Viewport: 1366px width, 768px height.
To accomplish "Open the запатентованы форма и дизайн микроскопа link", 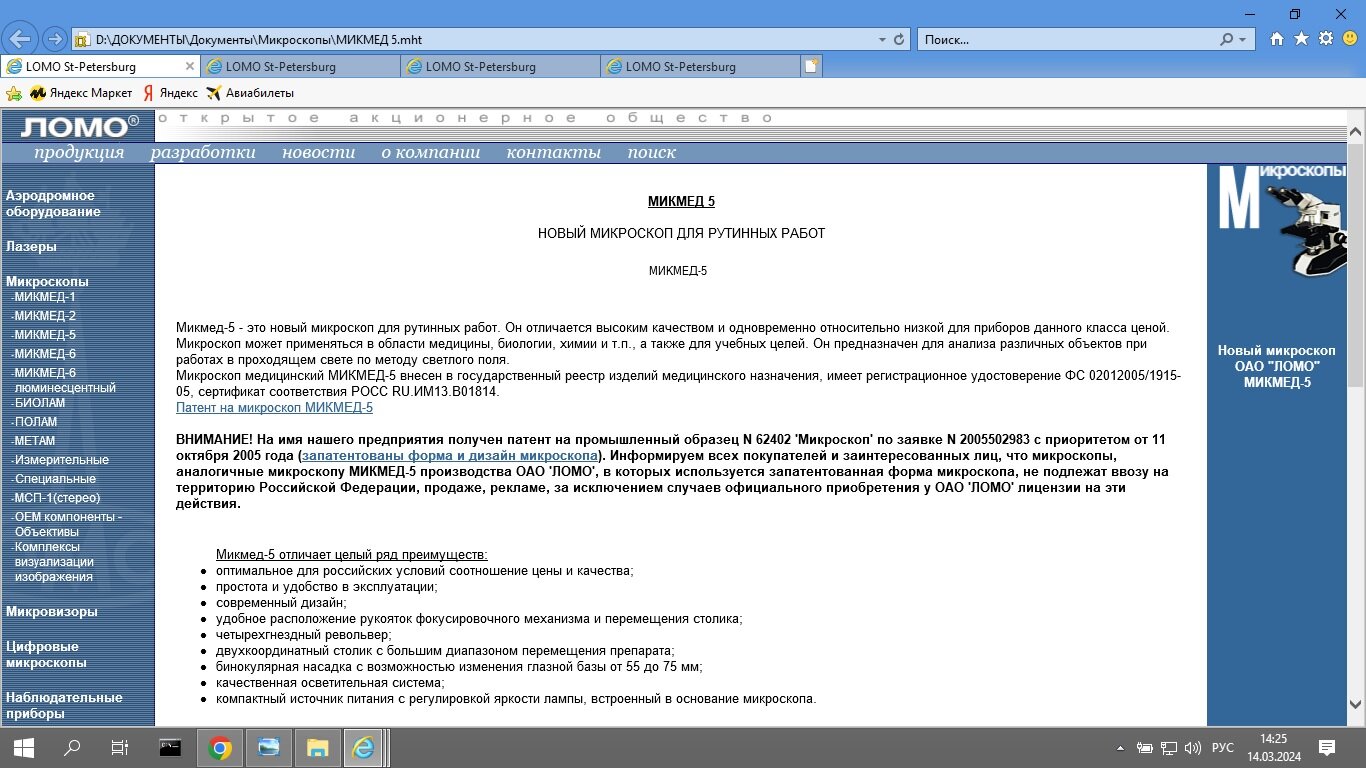I will click(449, 455).
